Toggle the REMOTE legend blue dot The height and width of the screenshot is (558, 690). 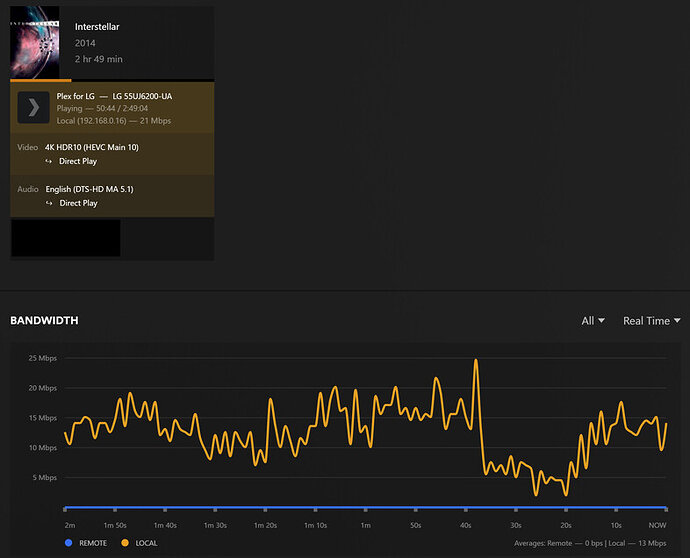[68, 543]
